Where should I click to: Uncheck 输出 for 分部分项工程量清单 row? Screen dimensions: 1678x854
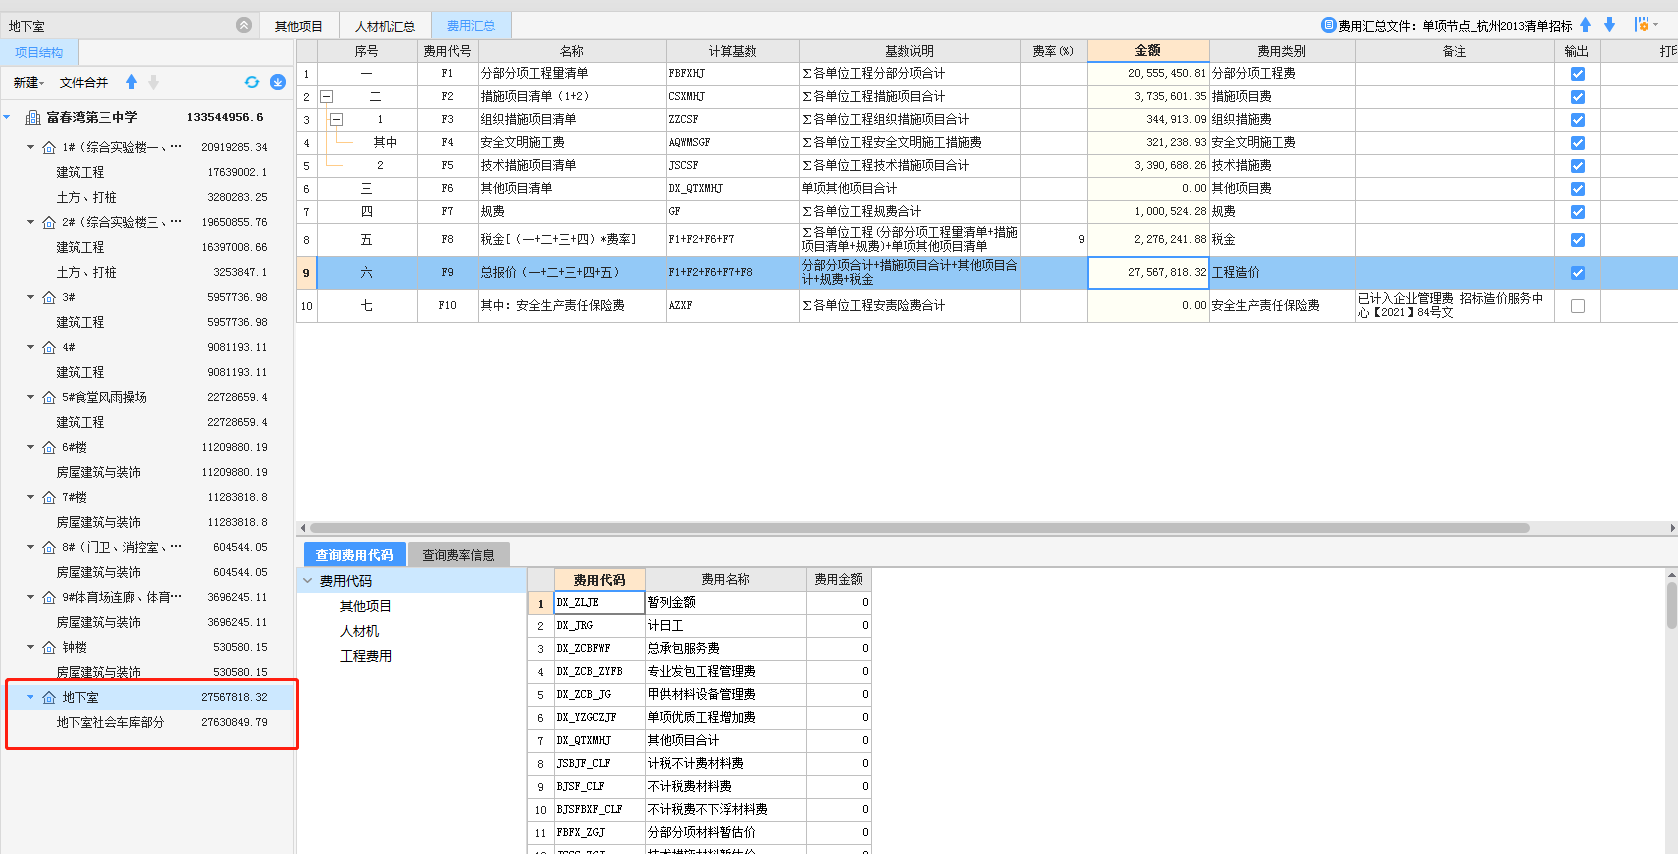[1578, 74]
